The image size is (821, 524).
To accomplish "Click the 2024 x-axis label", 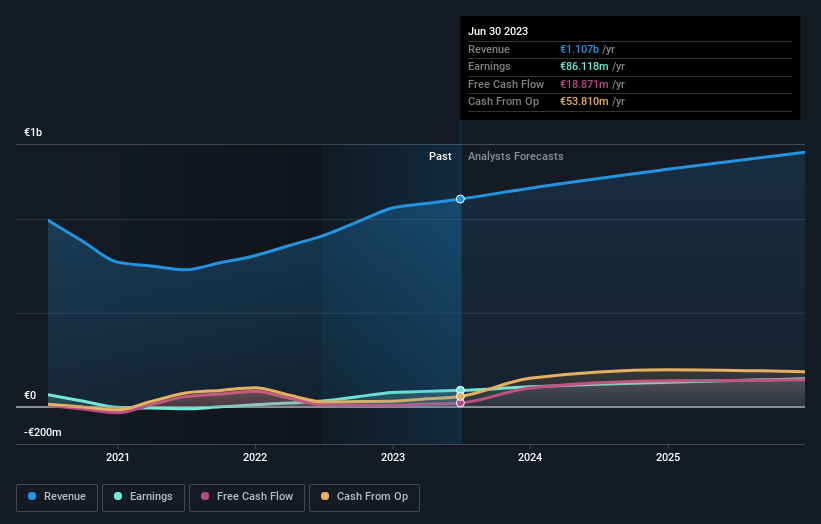I will point(530,458).
